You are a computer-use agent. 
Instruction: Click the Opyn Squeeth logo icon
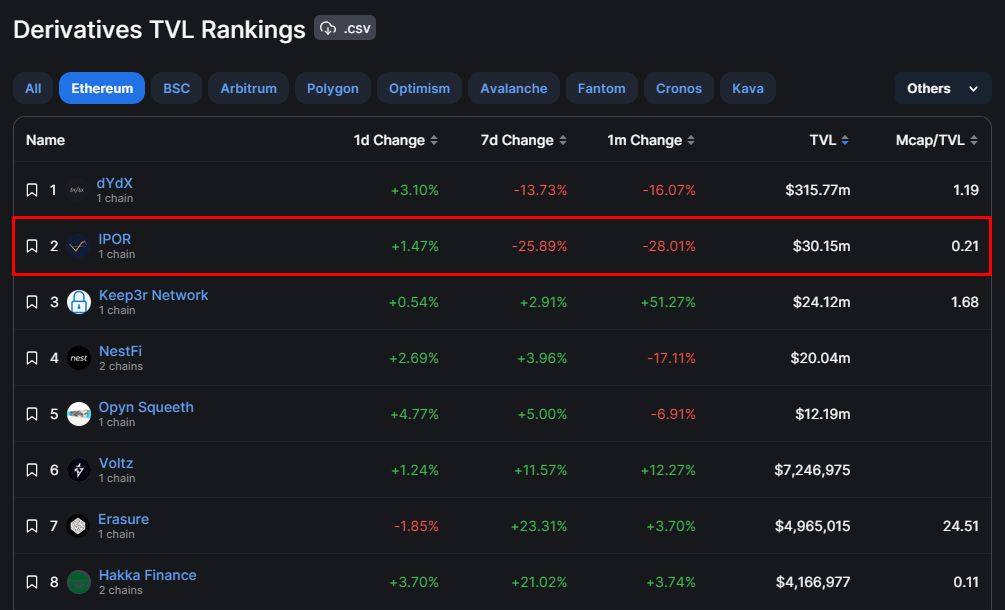coord(79,414)
